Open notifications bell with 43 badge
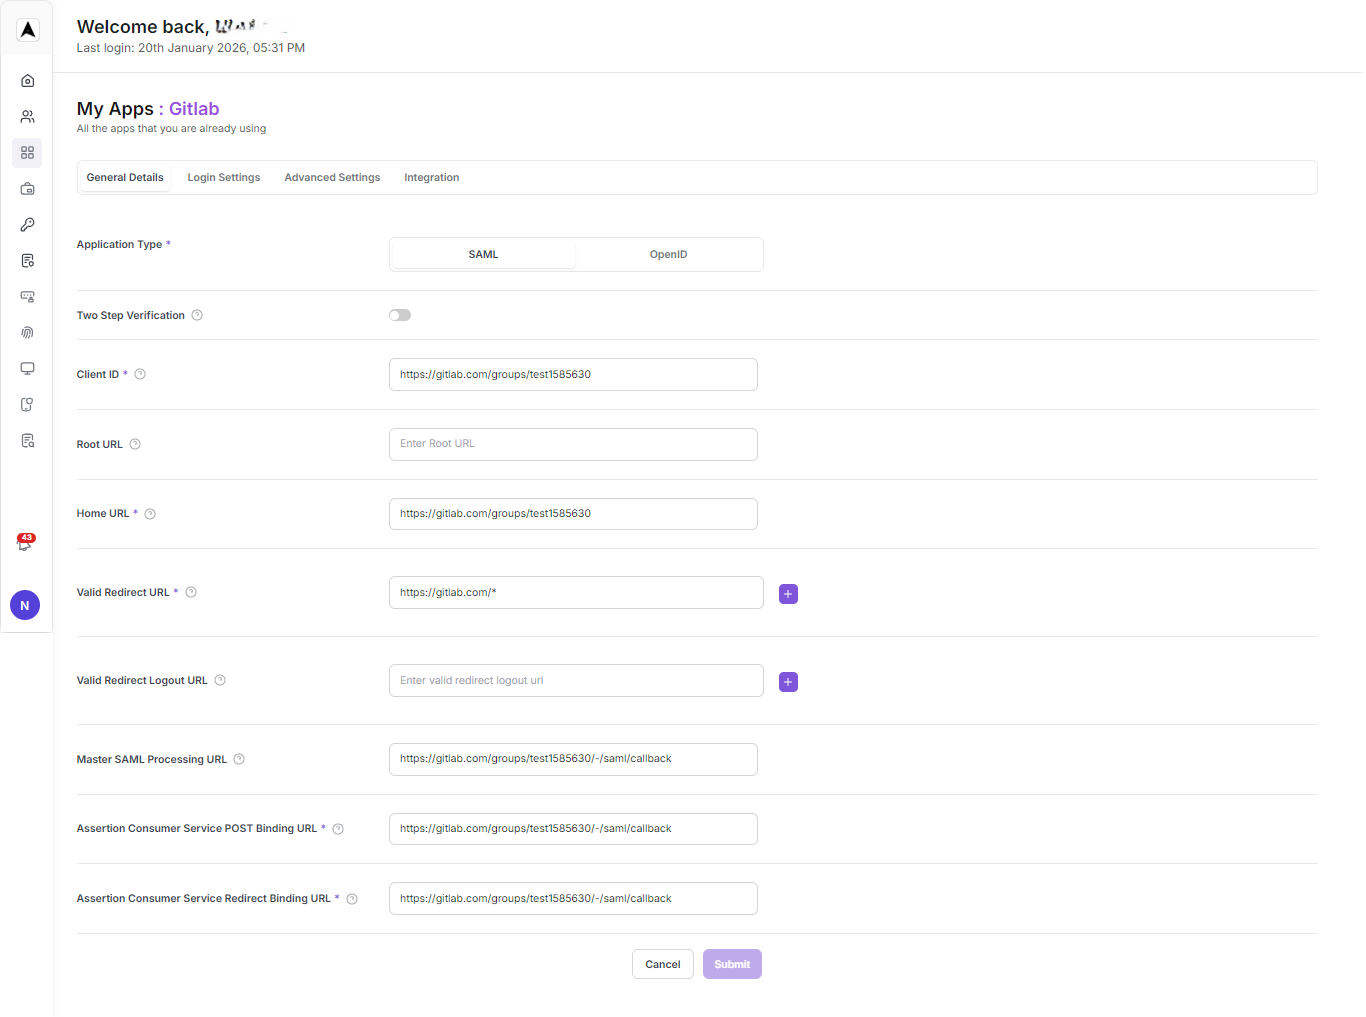This screenshot has width=1366, height=1017. pos(25,543)
